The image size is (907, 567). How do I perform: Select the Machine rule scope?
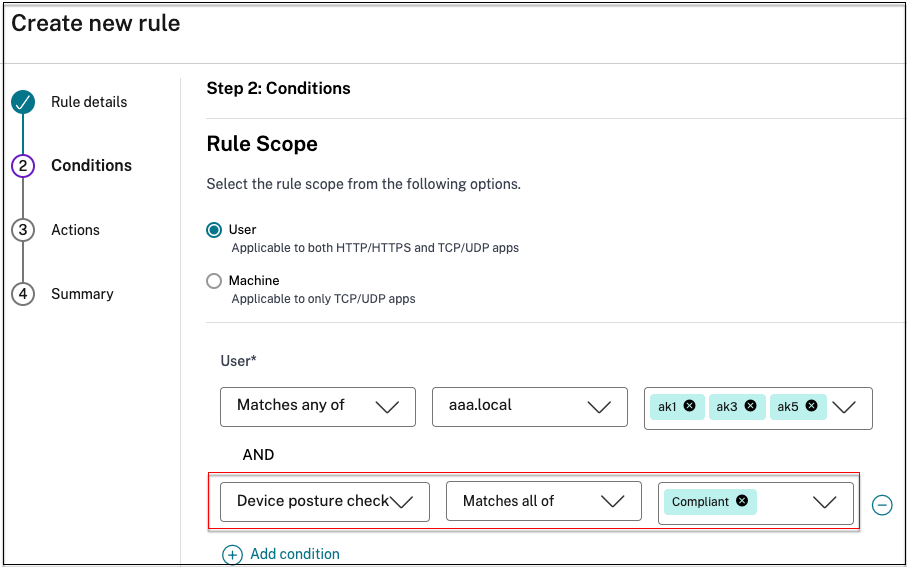pyautogui.click(x=214, y=281)
